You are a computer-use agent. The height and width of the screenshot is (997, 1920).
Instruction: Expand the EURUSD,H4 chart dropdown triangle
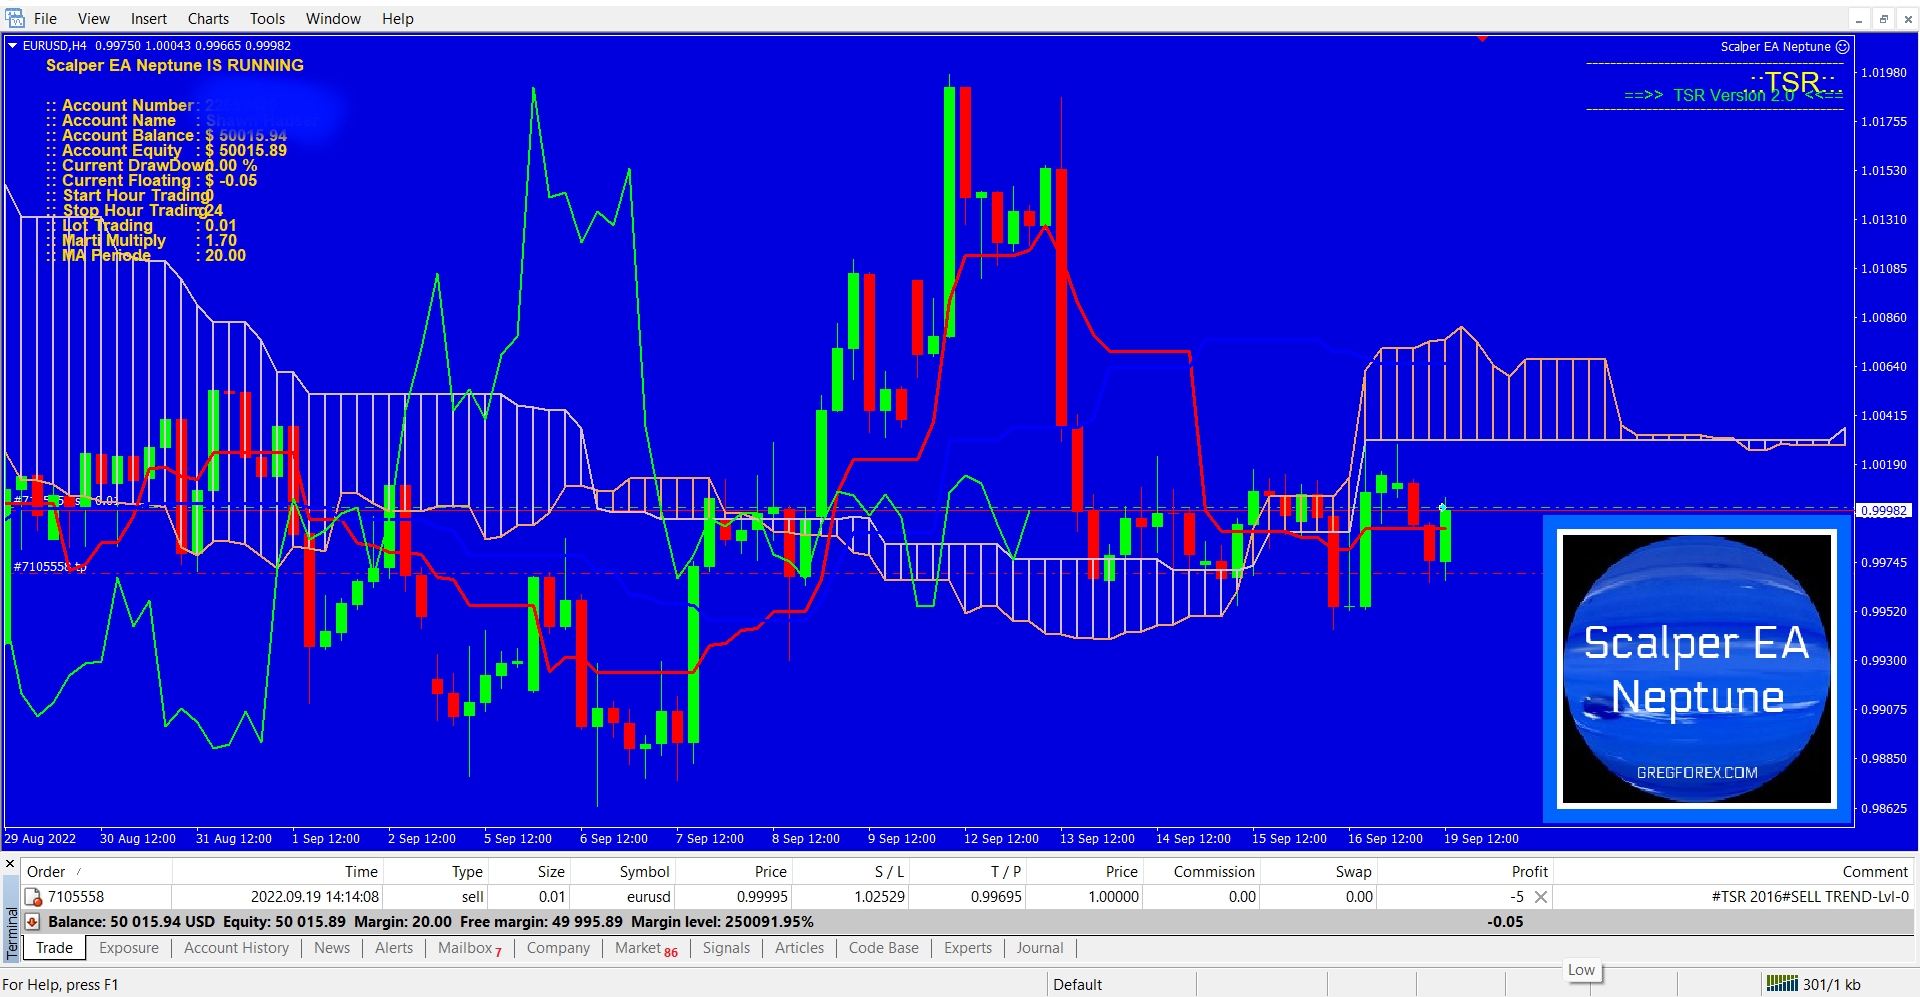(x=12, y=46)
